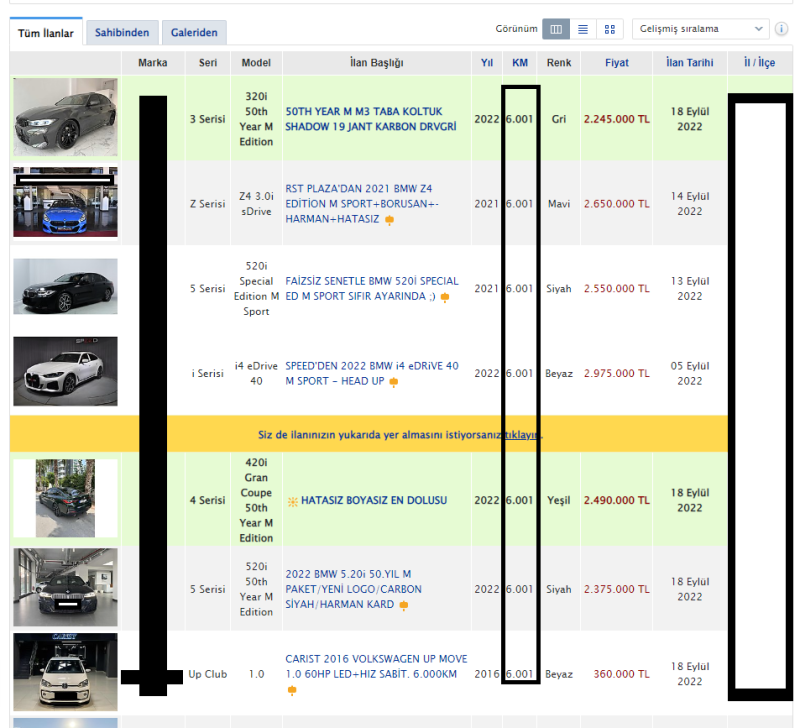Open the blue BMW Z4 listing thumbnail
Viewport: 800px width, 728px height.
(65, 202)
